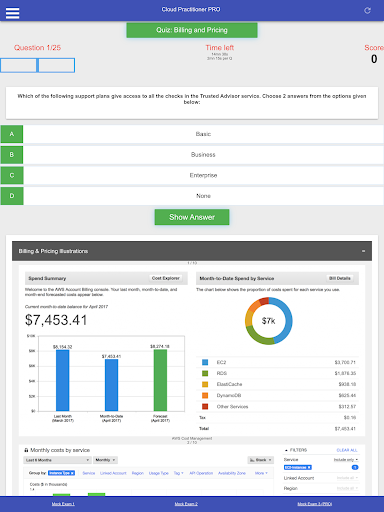This screenshot has height=512, width=384.
Task: Click the first empty progress box
Action: [18, 65]
